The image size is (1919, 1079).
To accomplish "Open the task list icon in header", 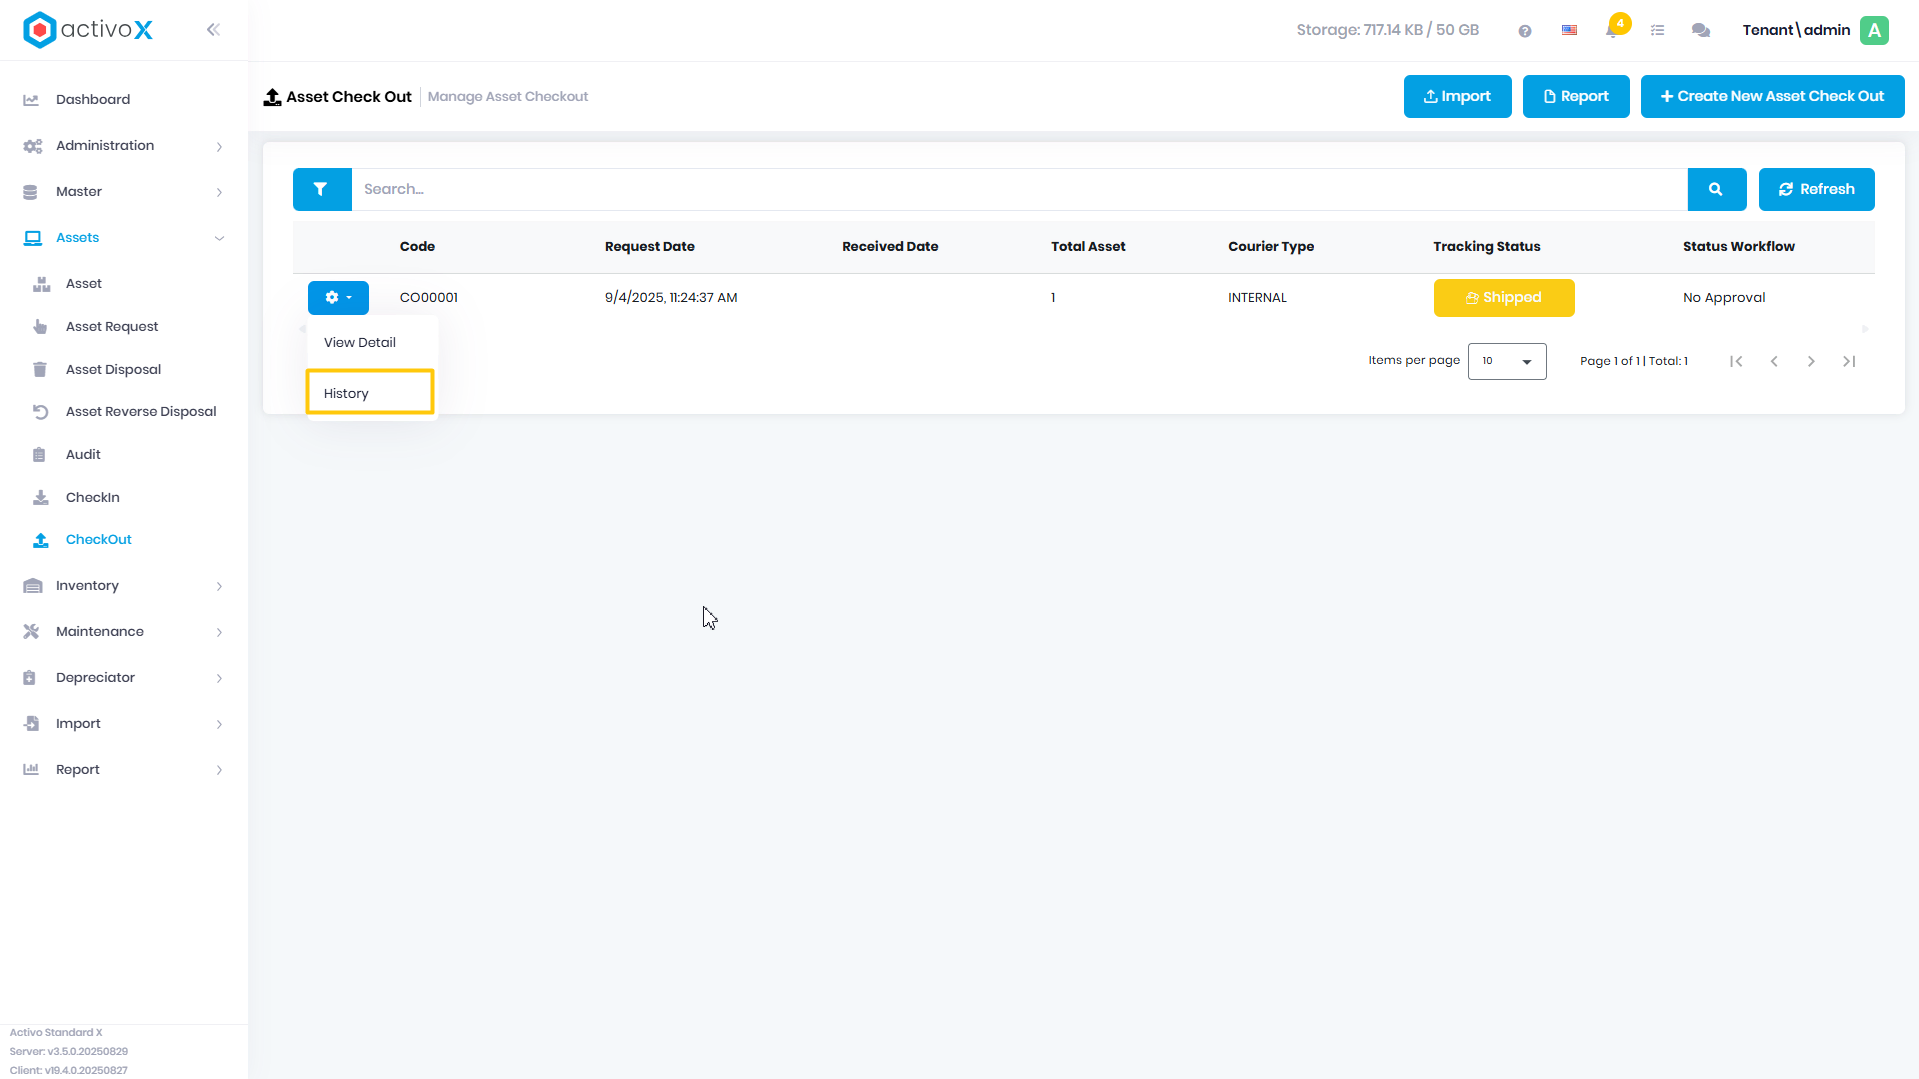I will coord(1657,31).
